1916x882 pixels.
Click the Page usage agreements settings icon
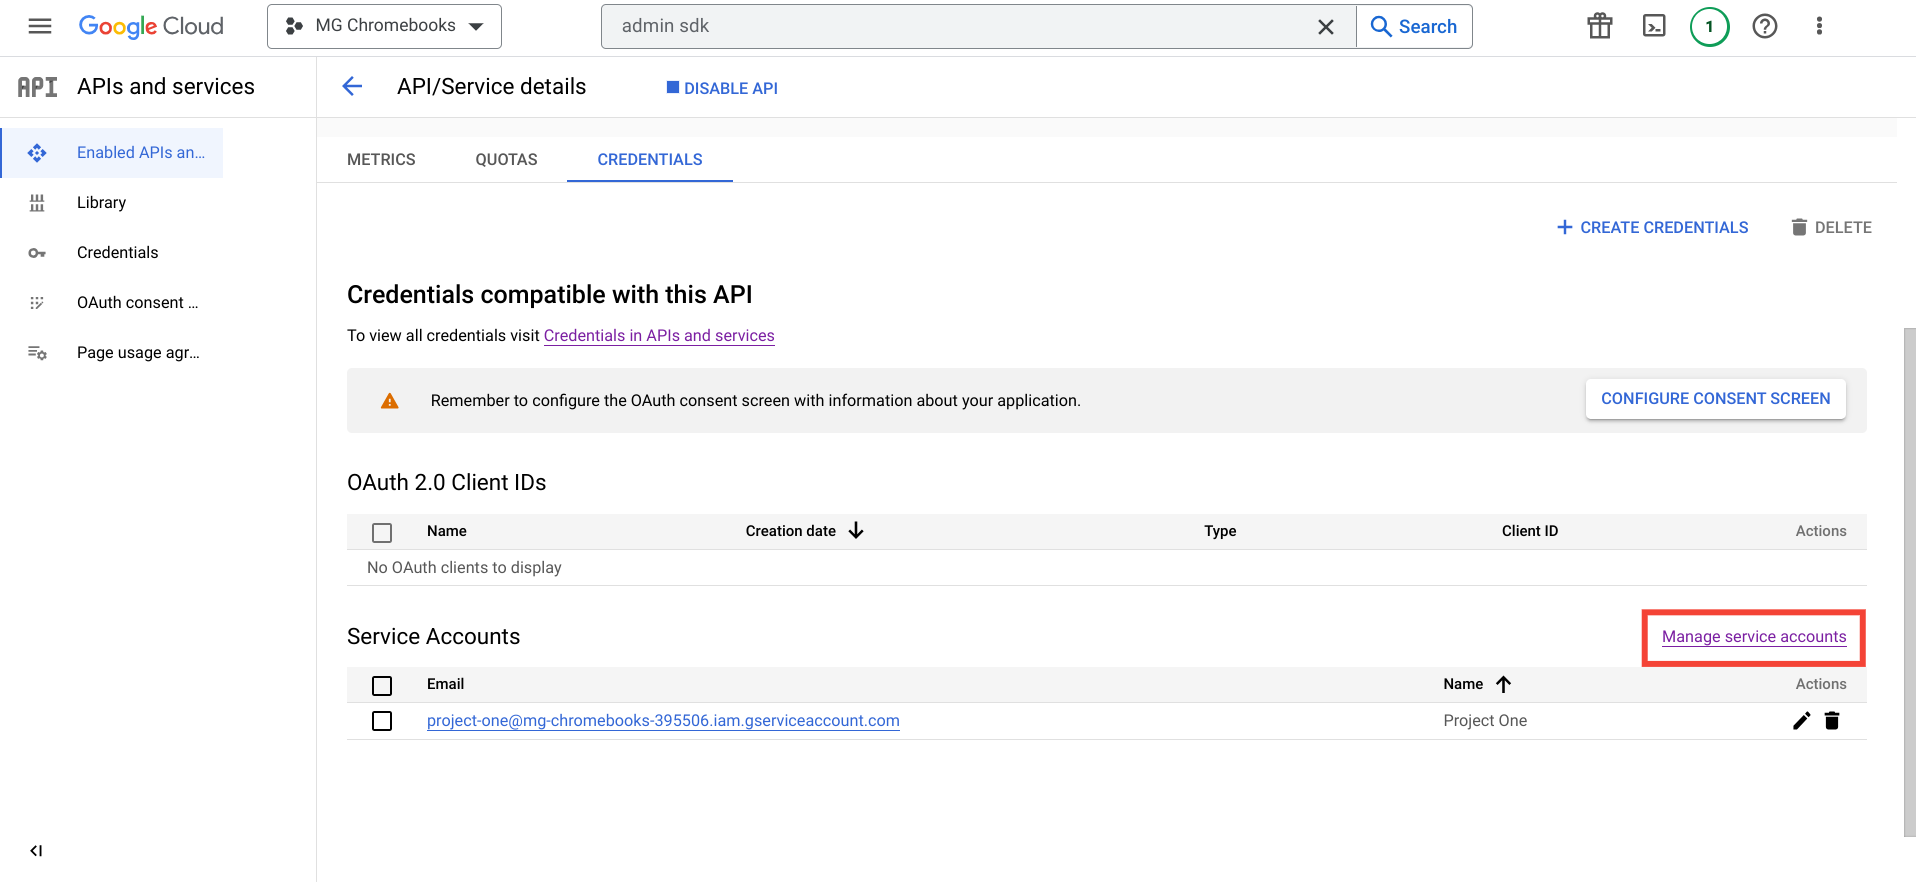click(x=37, y=353)
